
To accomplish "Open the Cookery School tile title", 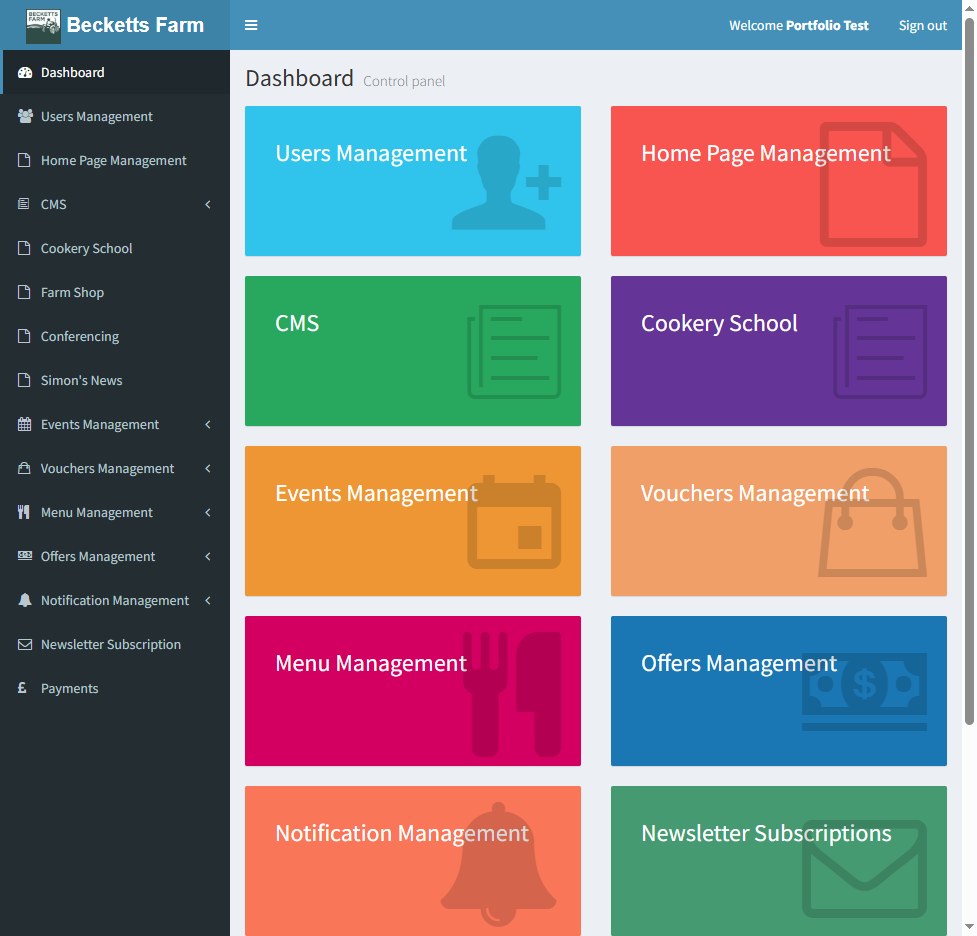I will pyautogui.click(x=719, y=323).
